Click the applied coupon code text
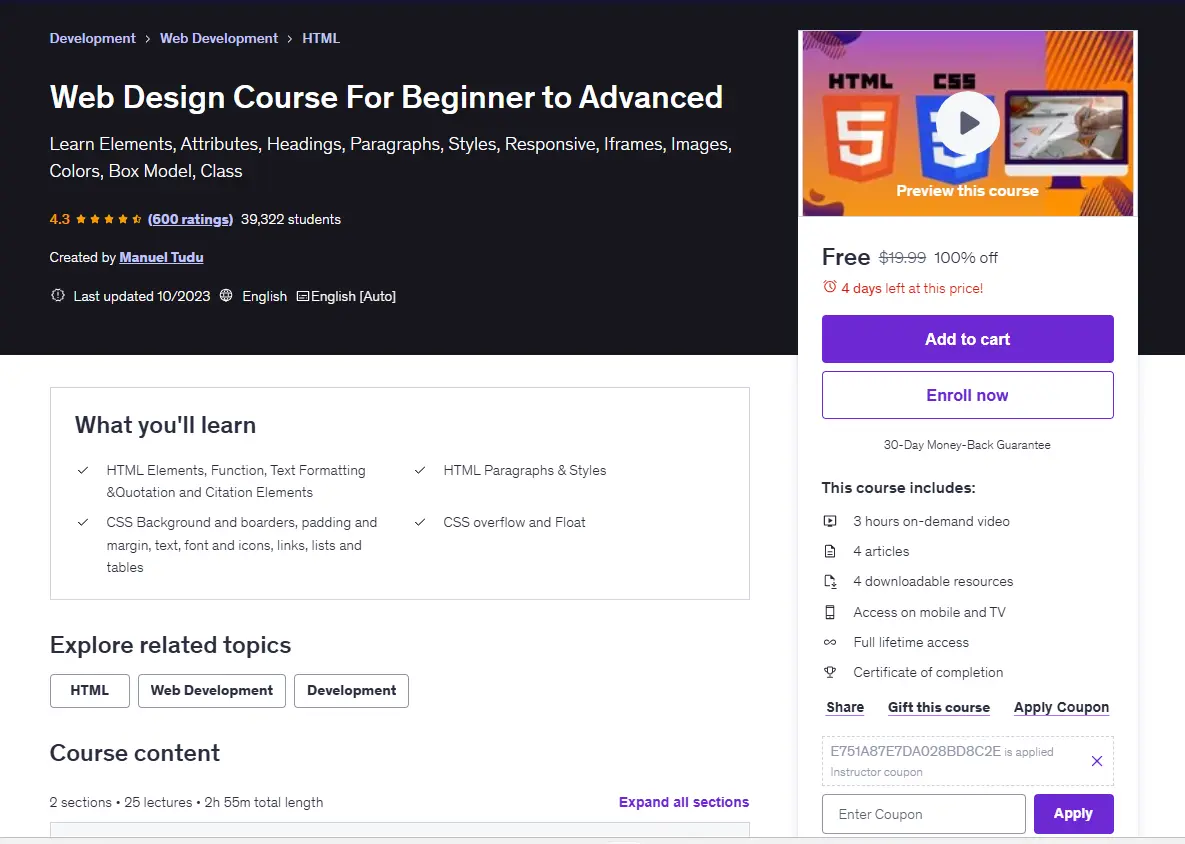The width and height of the screenshot is (1185, 844). [915, 751]
